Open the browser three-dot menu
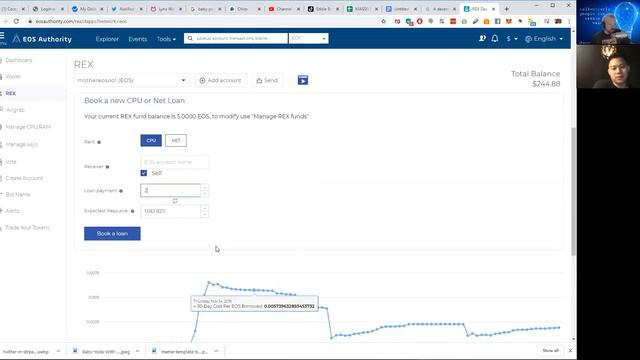This screenshot has height=360, width=640. (569, 21)
